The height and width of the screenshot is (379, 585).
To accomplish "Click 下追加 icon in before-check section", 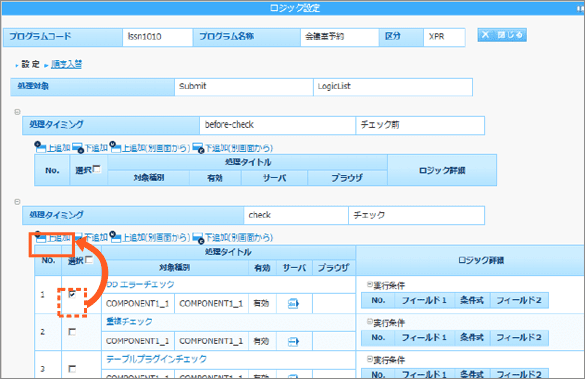I will click(78, 148).
